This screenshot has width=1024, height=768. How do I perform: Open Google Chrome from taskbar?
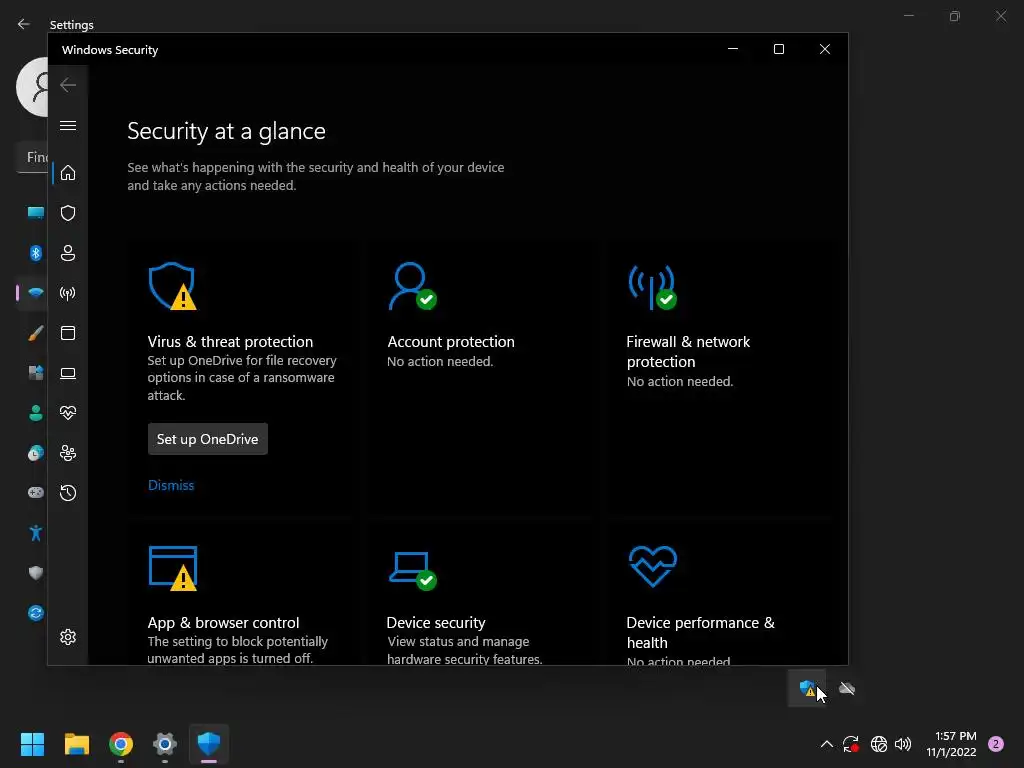pyautogui.click(x=121, y=744)
